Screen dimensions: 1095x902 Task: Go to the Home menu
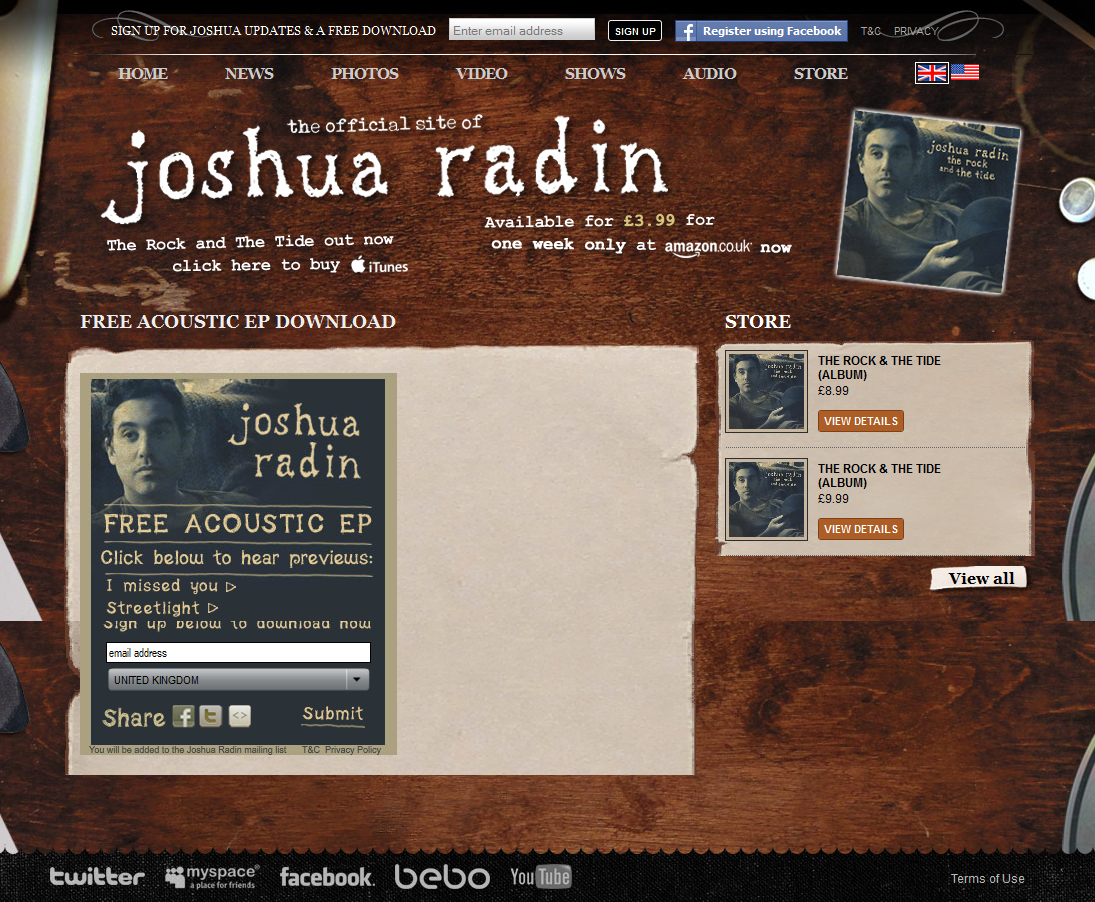click(142, 73)
